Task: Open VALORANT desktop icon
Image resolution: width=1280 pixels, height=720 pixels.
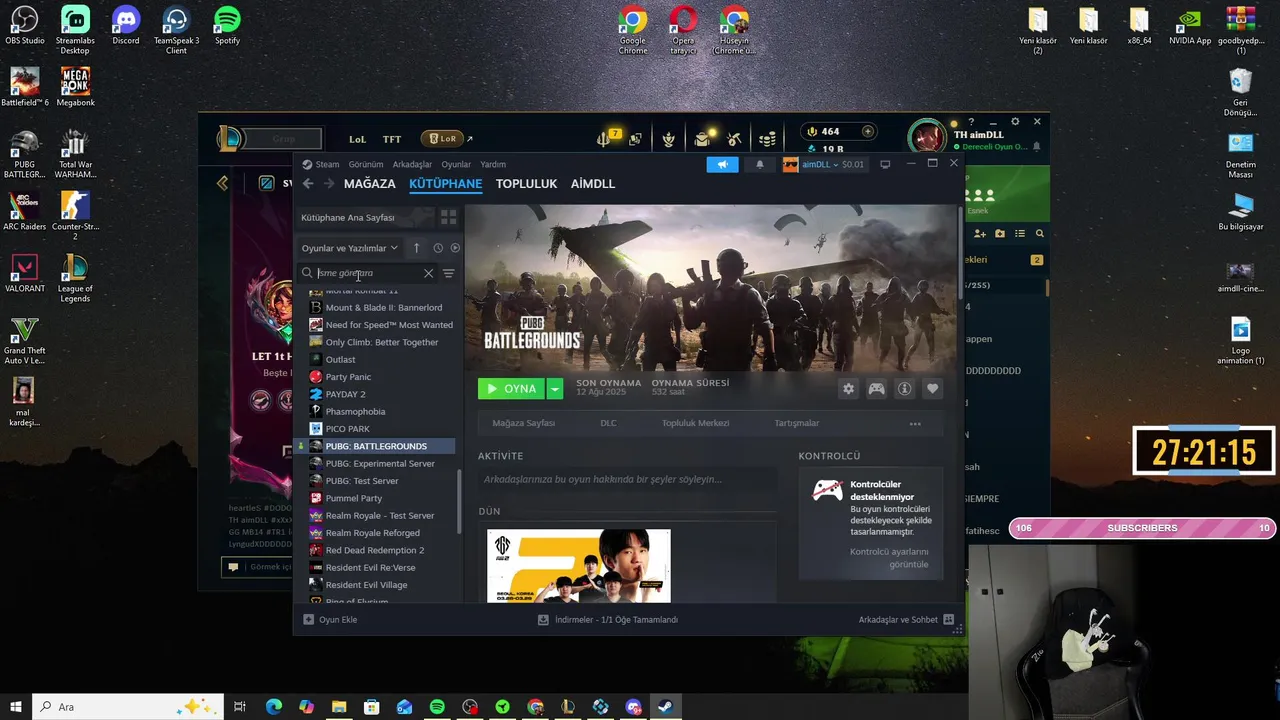Action: coord(24,273)
